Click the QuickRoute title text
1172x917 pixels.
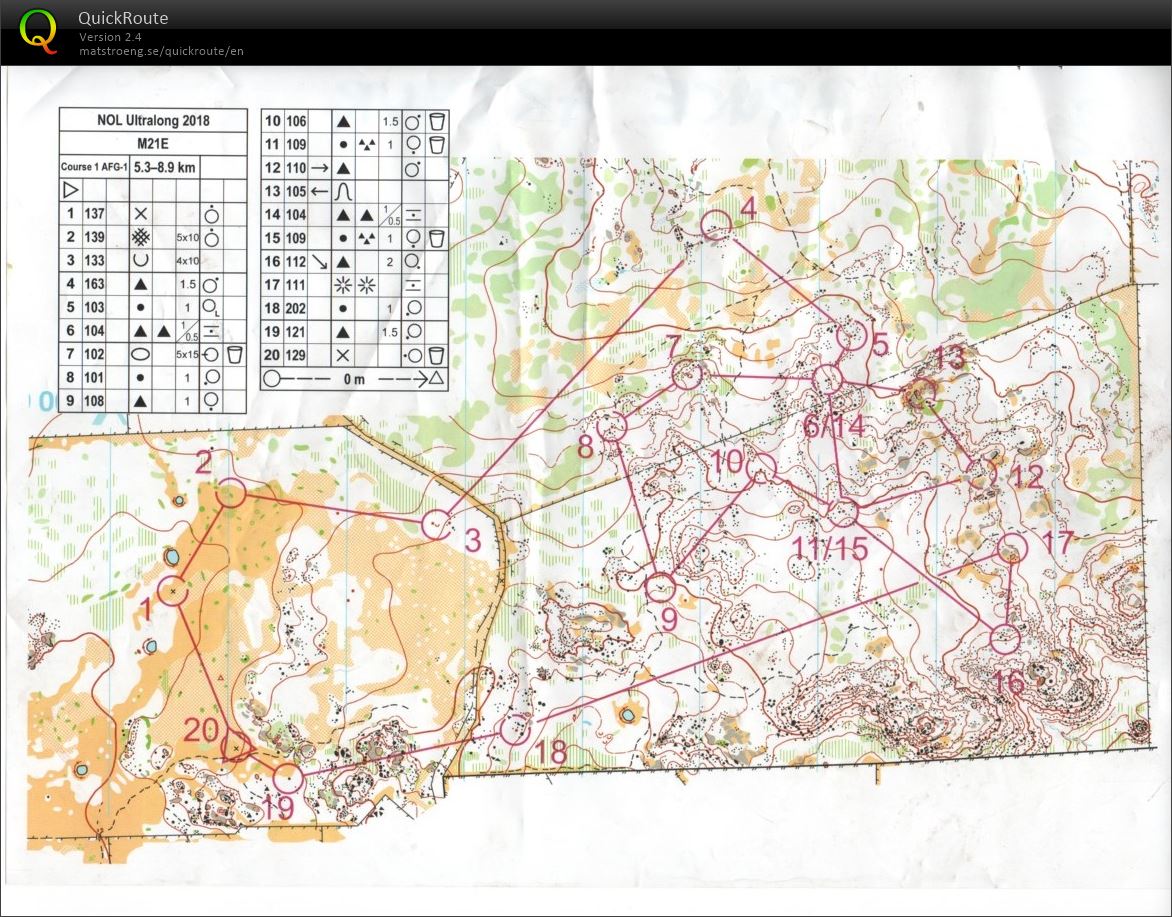pyautogui.click(x=123, y=18)
